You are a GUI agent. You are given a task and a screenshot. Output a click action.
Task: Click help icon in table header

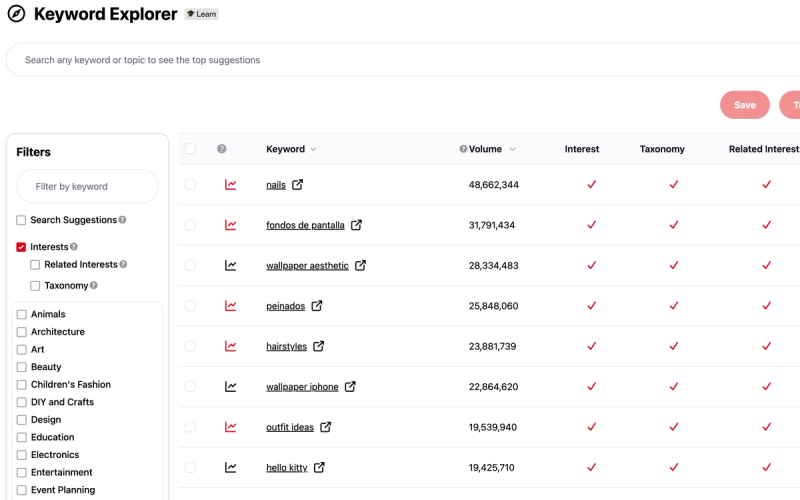point(221,149)
